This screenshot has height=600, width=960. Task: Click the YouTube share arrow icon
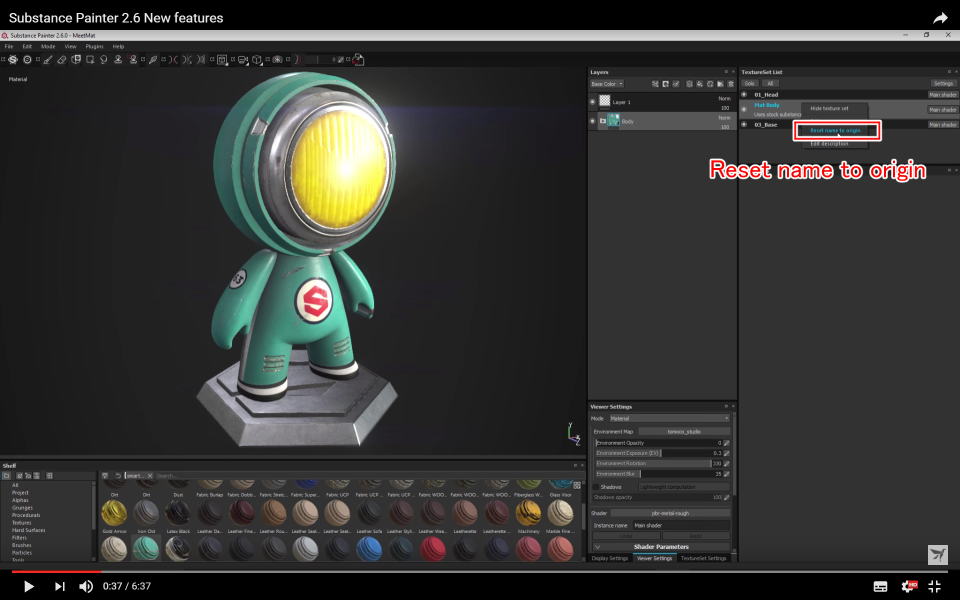click(940, 18)
